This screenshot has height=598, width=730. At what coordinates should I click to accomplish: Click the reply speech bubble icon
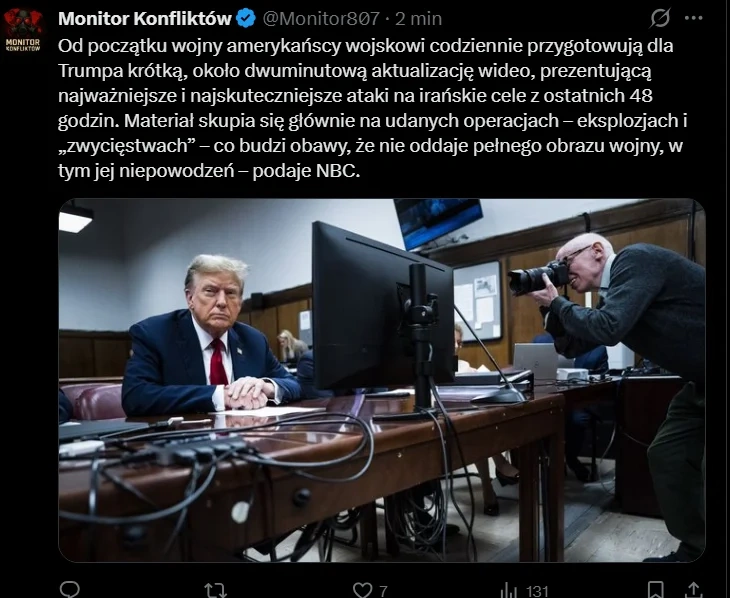70,590
